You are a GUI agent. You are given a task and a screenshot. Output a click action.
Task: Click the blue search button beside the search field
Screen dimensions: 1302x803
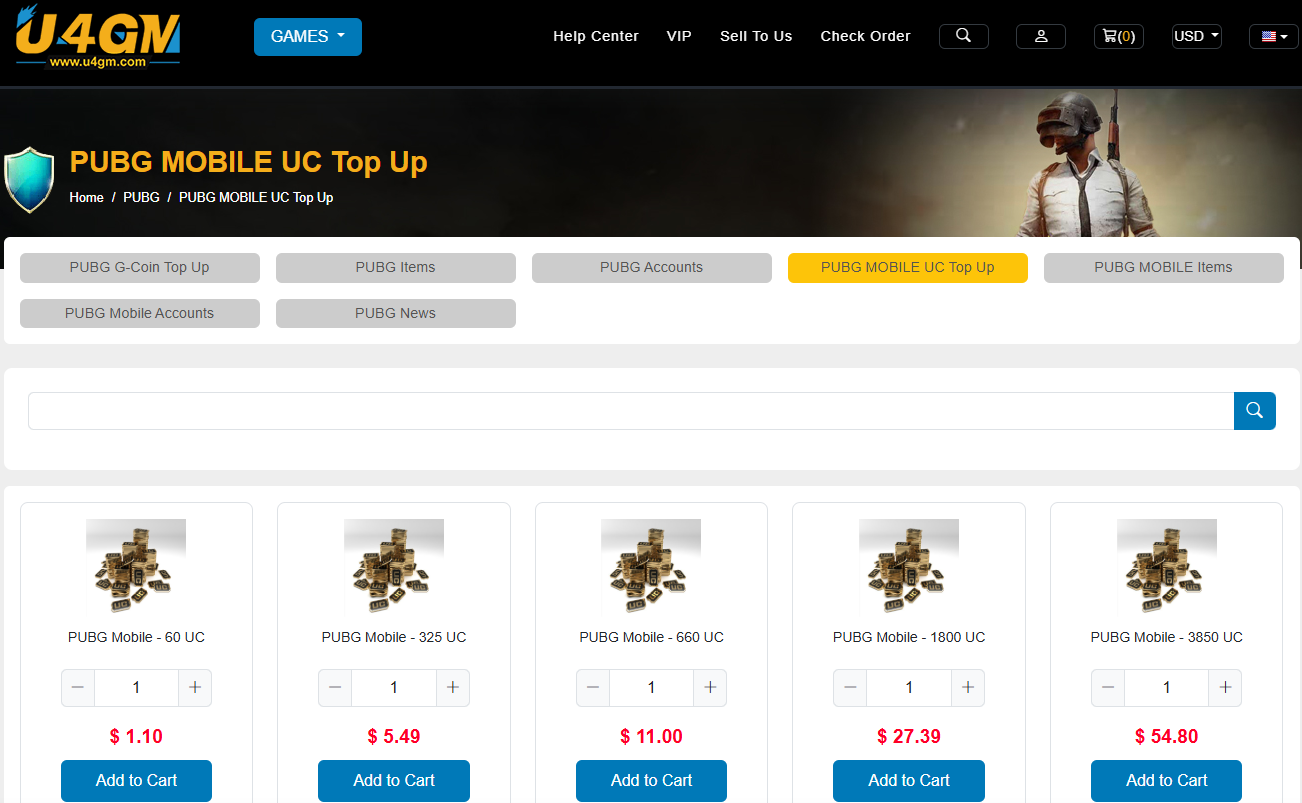click(x=1255, y=411)
